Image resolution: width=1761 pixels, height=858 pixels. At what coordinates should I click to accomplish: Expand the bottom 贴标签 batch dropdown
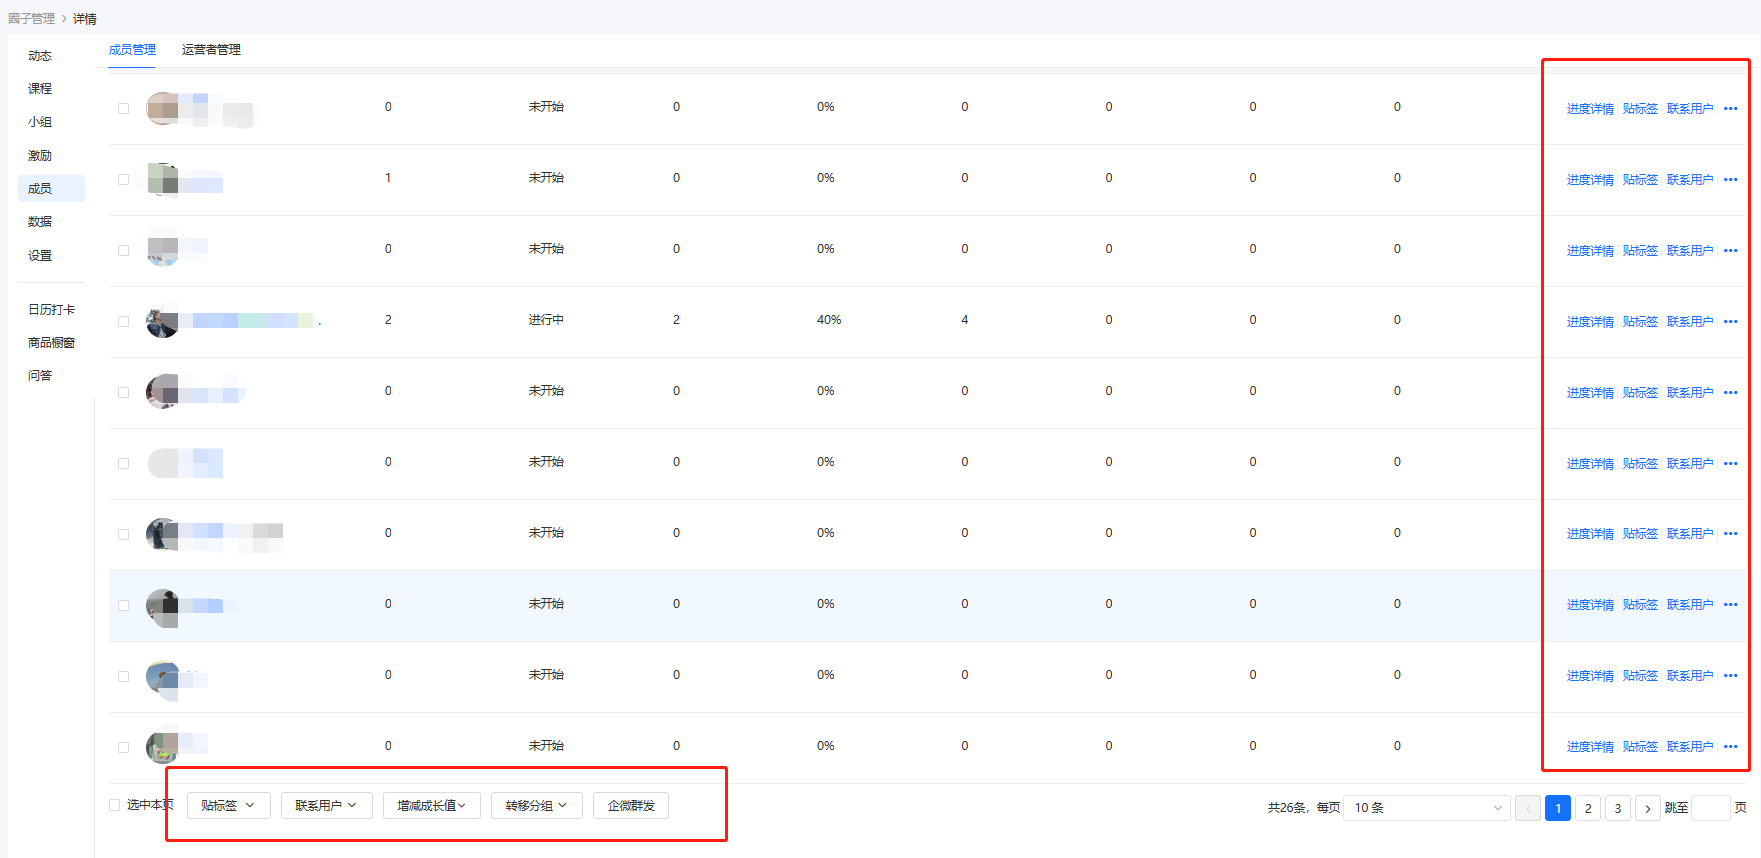[x=228, y=805]
